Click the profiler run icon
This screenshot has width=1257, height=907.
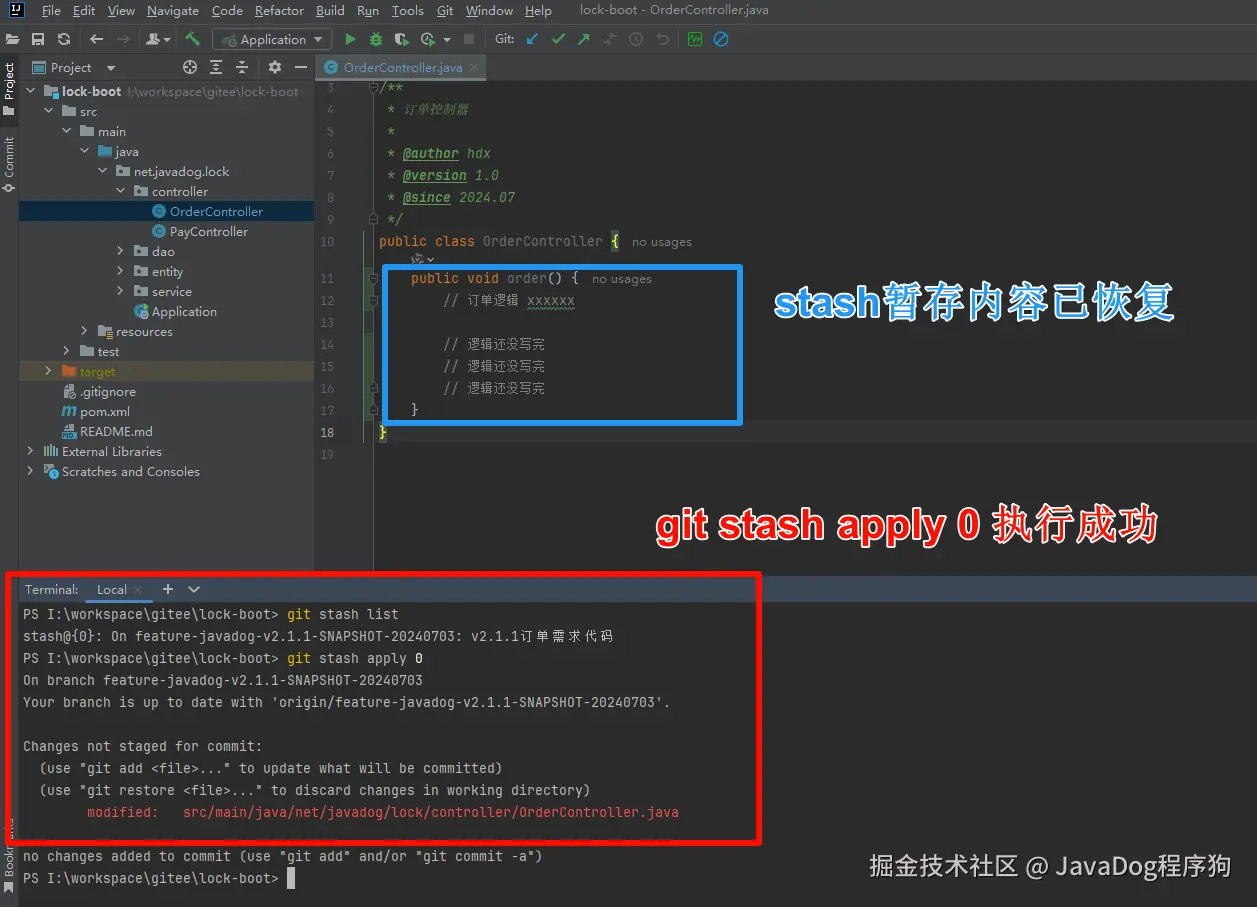427,39
